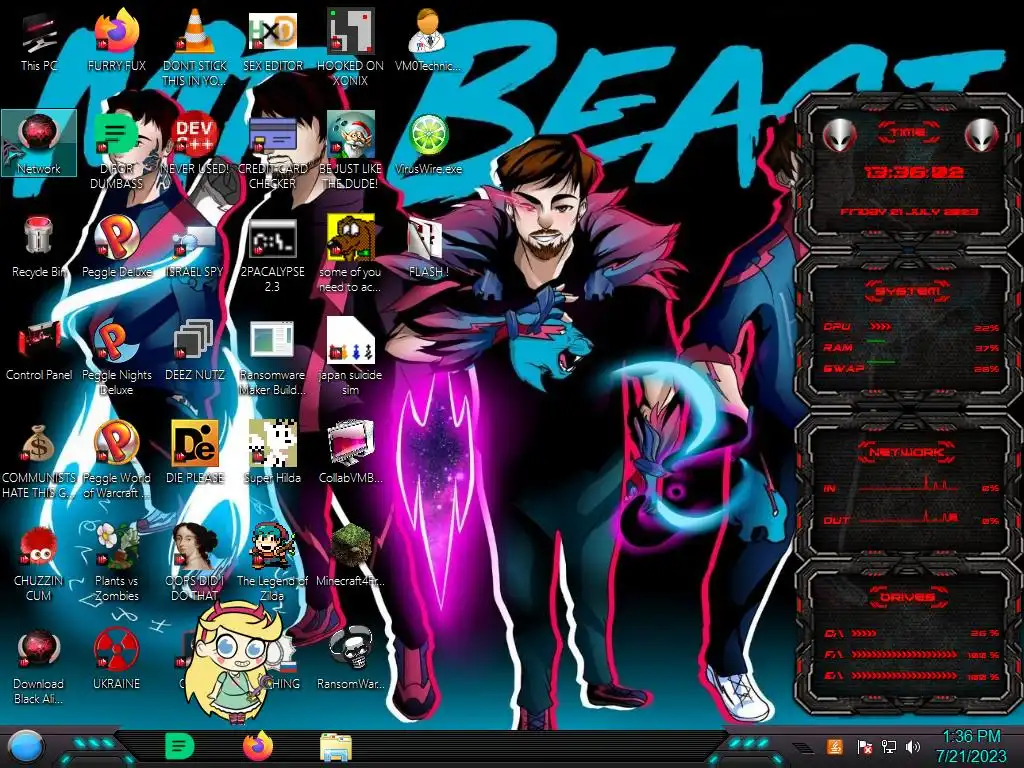Image resolution: width=1024 pixels, height=768 pixels.
Task: Click the volume speaker tray icon
Action: [x=913, y=746]
